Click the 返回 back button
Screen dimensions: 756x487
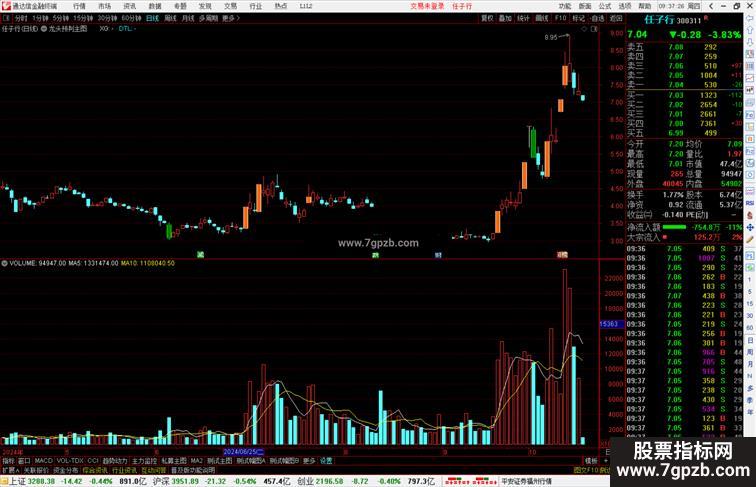coord(616,18)
